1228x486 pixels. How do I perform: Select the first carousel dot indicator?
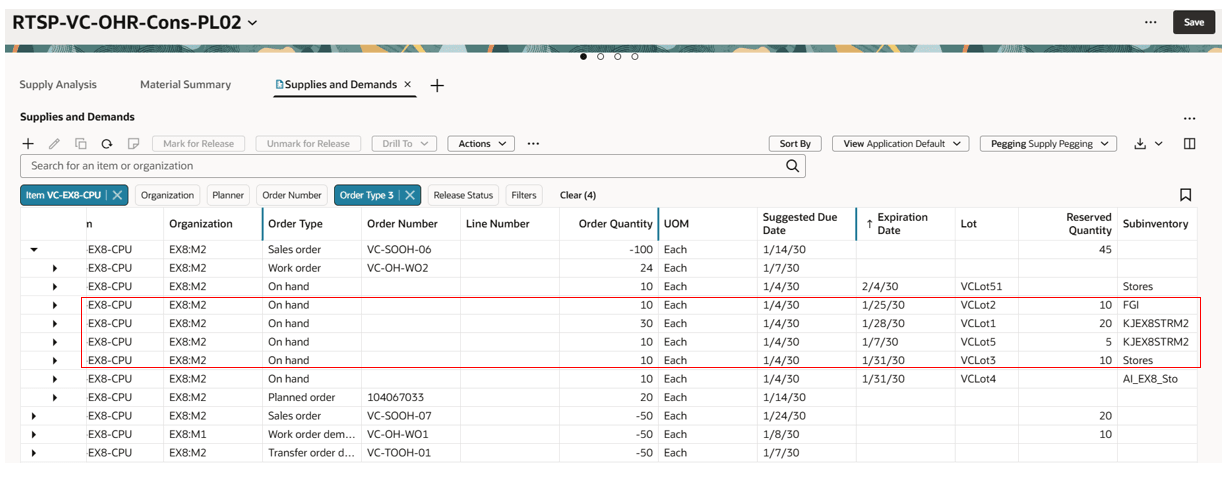[584, 57]
